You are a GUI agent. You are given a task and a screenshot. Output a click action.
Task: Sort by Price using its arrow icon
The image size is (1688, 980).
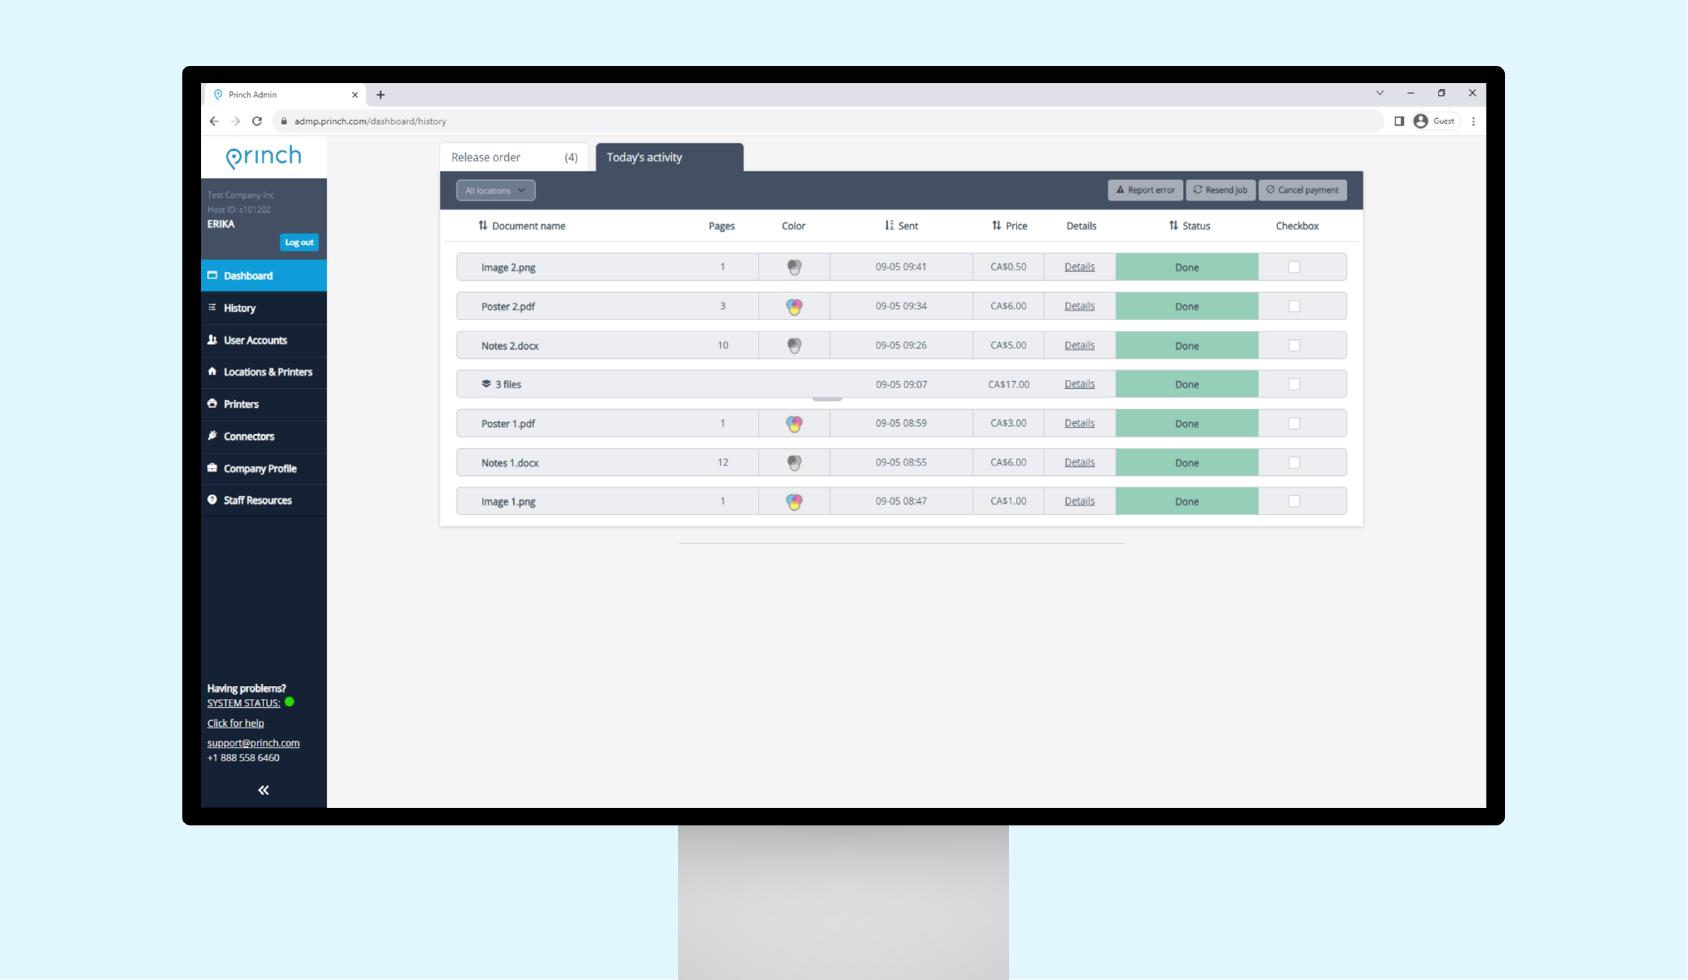pos(996,226)
